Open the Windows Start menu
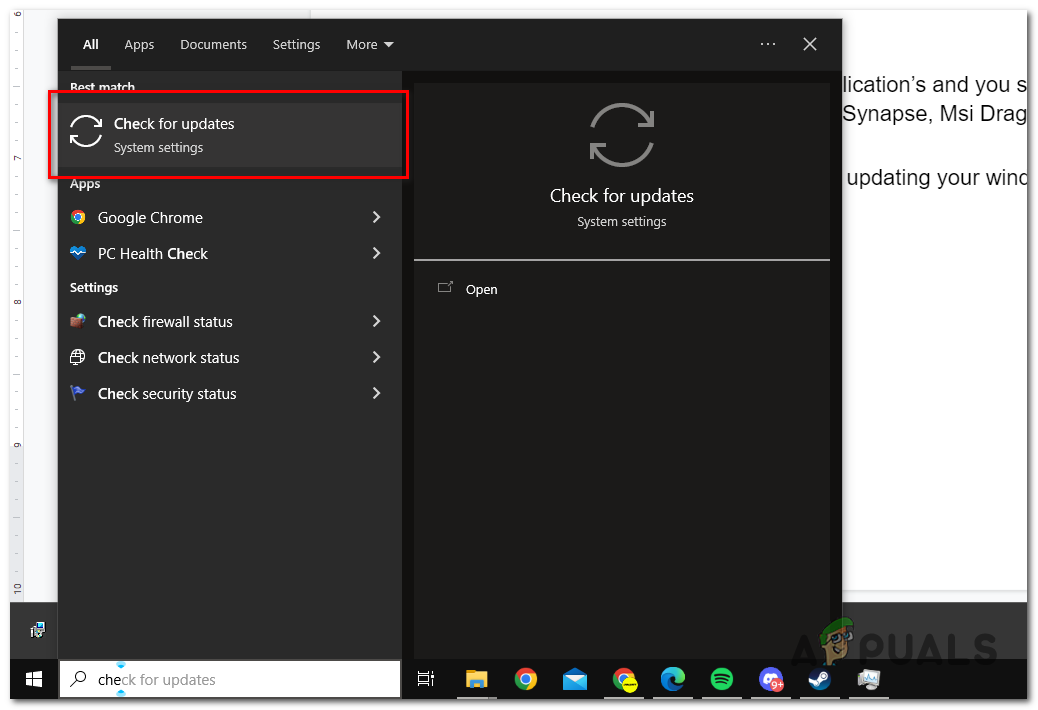The width and height of the screenshot is (1038, 710). click(x=34, y=679)
